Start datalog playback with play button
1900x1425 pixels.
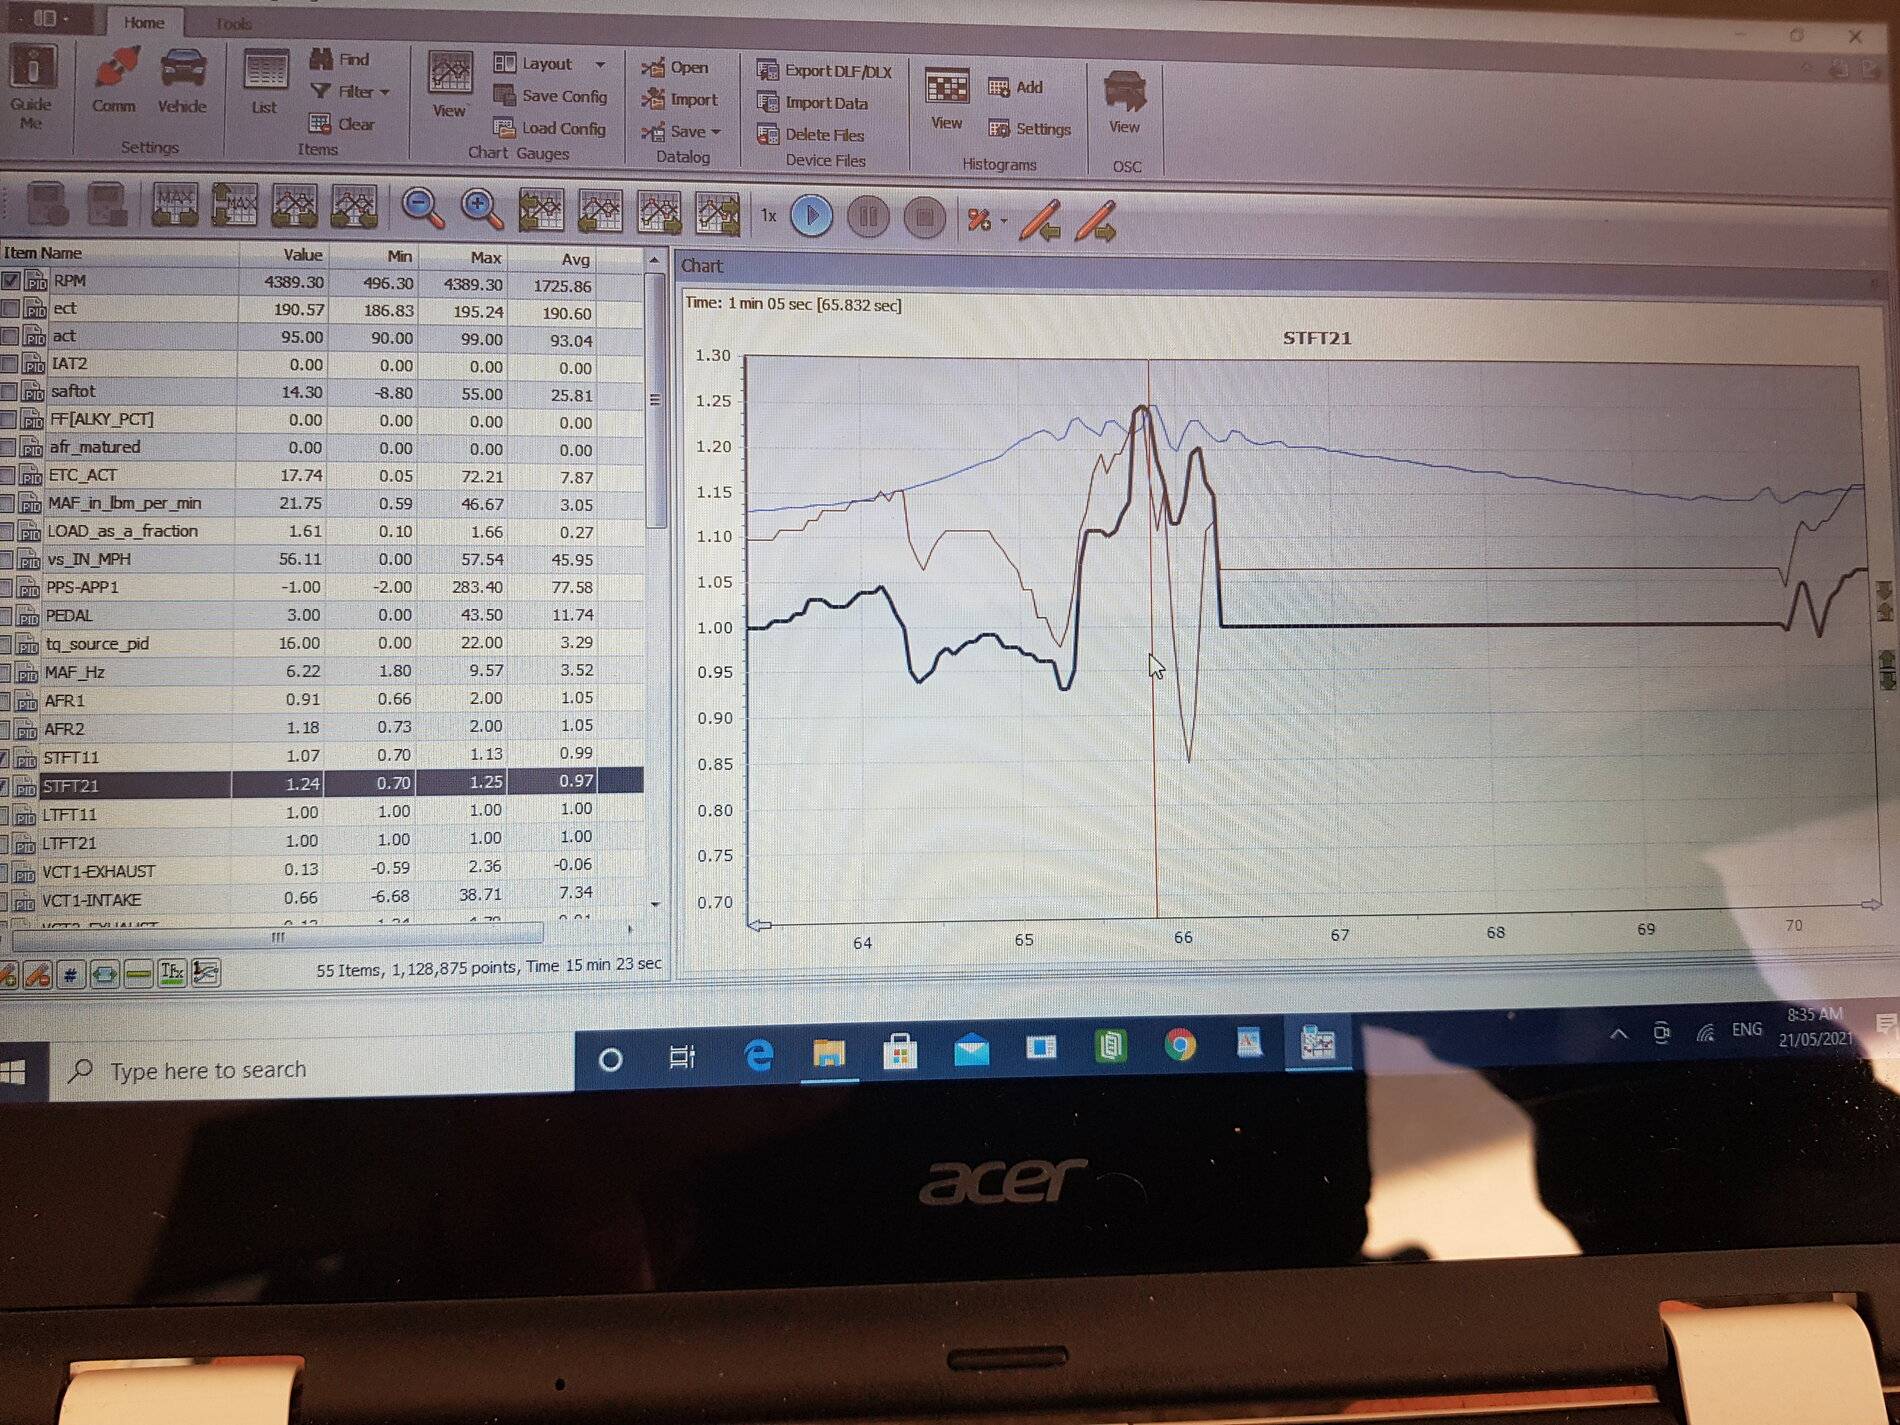[x=811, y=215]
